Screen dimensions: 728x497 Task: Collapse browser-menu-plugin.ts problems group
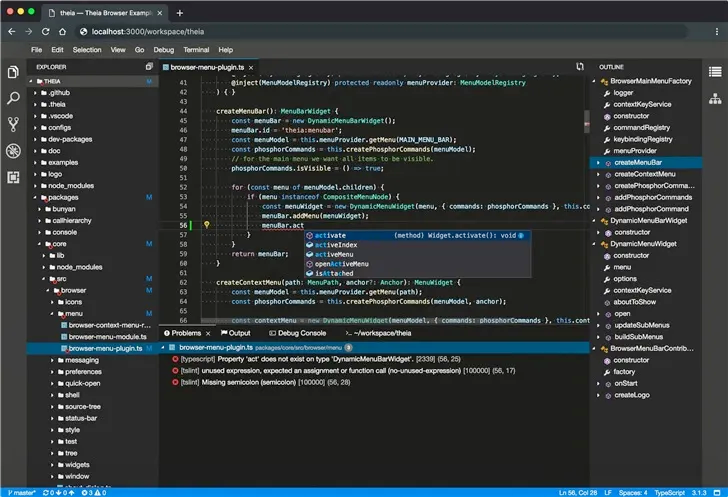(x=163, y=347)
